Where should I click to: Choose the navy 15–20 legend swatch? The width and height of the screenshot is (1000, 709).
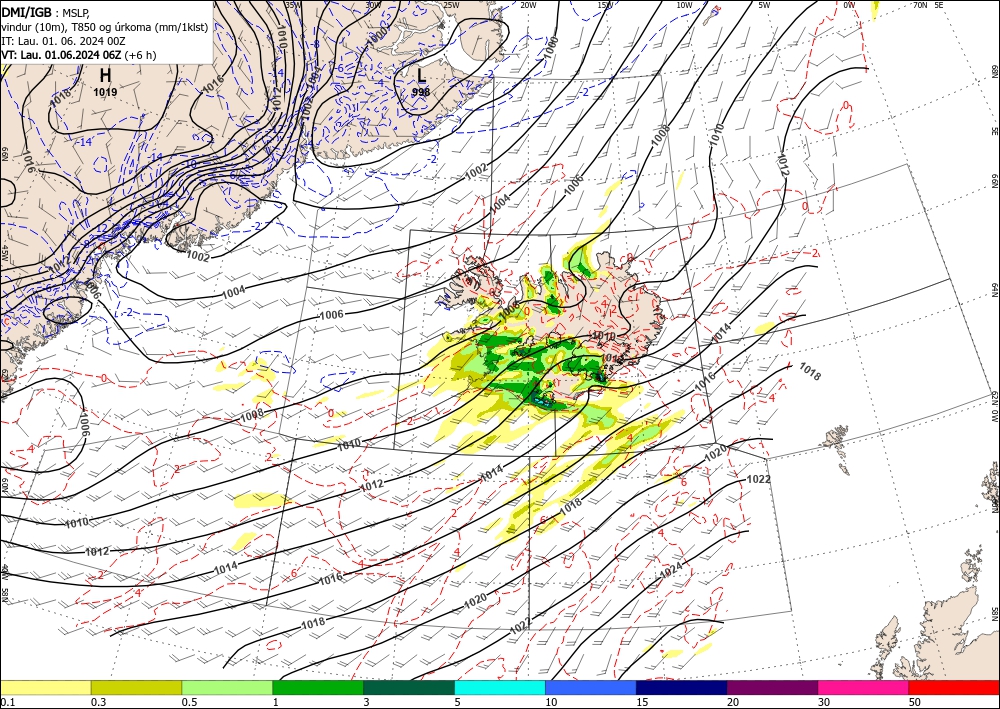tap(682, 687)
